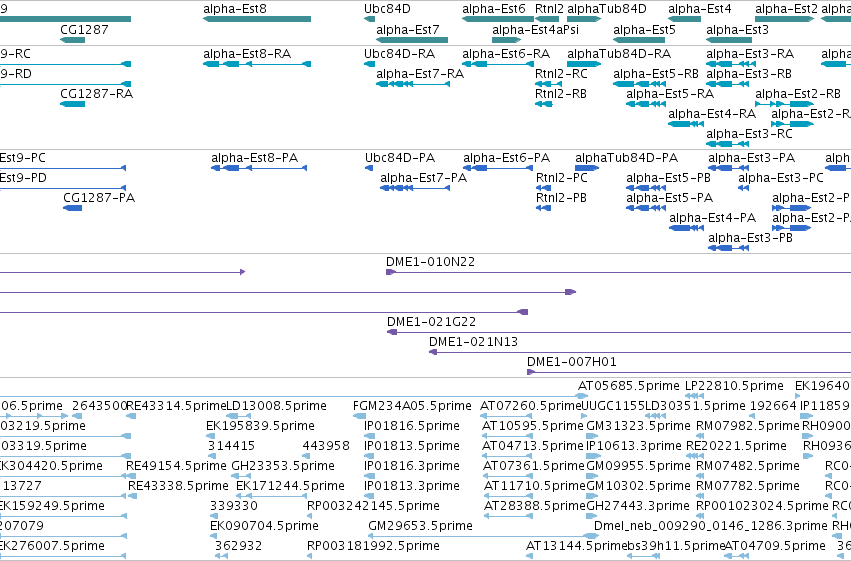851x561 pixels.
Task: Click transcript alpha-Est5-RA
Action: 646,104
